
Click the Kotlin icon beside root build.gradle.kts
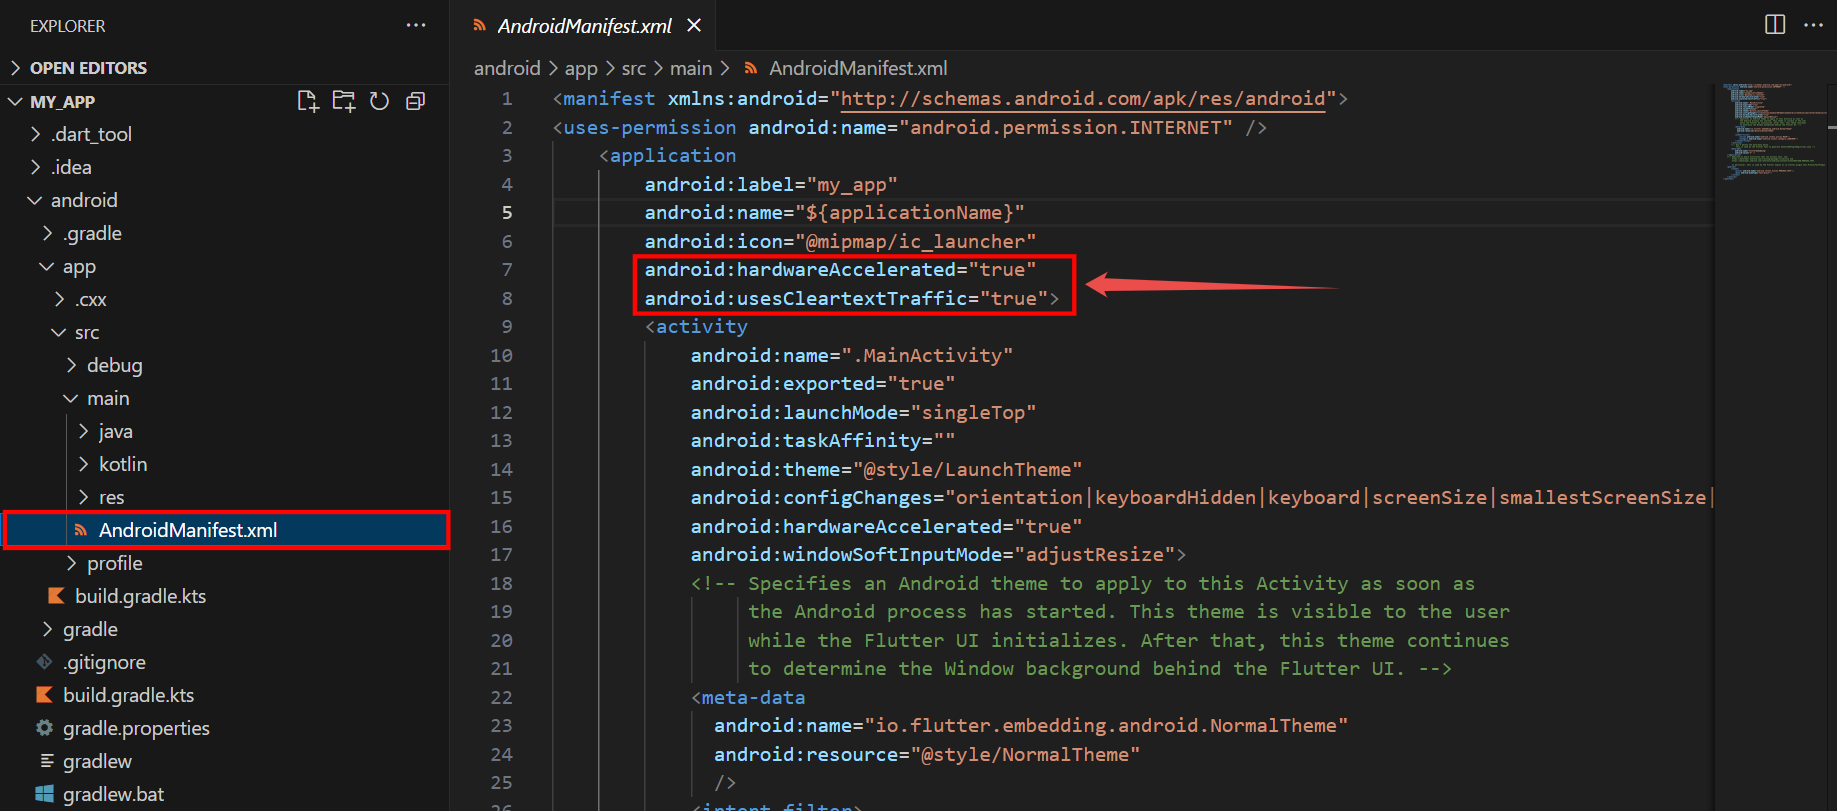(x=44, y=695)
